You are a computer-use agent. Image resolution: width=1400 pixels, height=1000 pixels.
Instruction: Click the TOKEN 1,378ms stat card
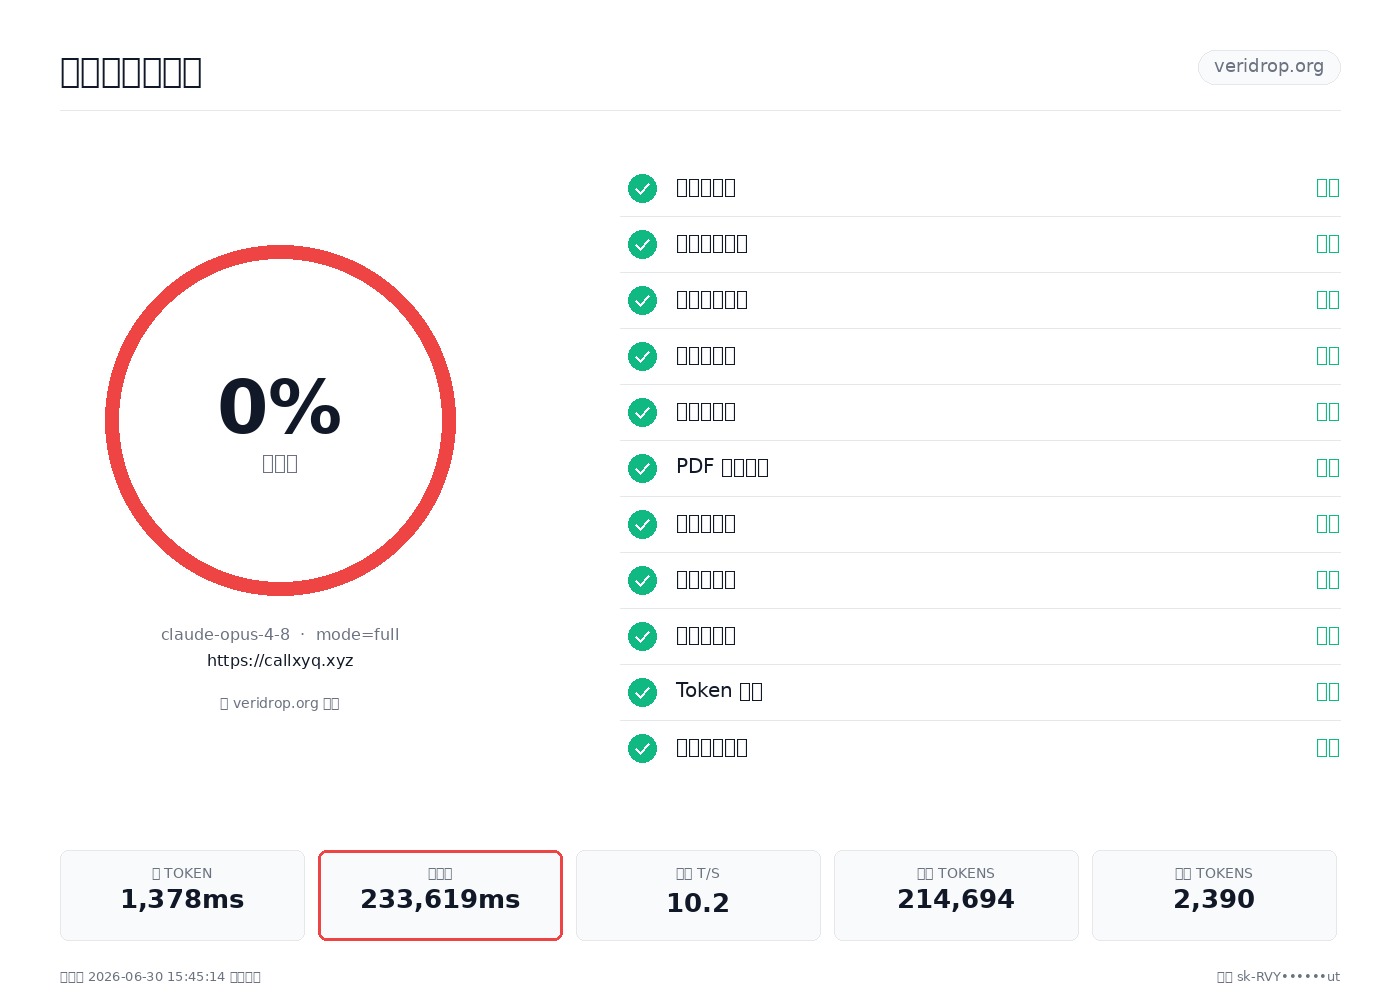(x=182, y=895)
